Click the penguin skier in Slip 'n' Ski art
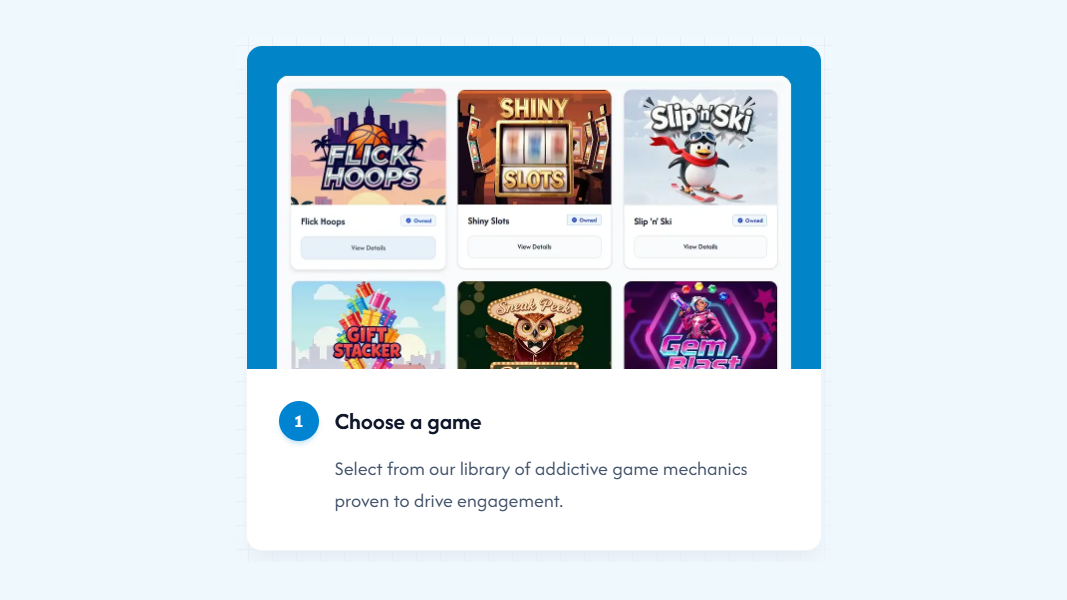This screenshot has width=1067, height=600. click(x=701, y=165)
